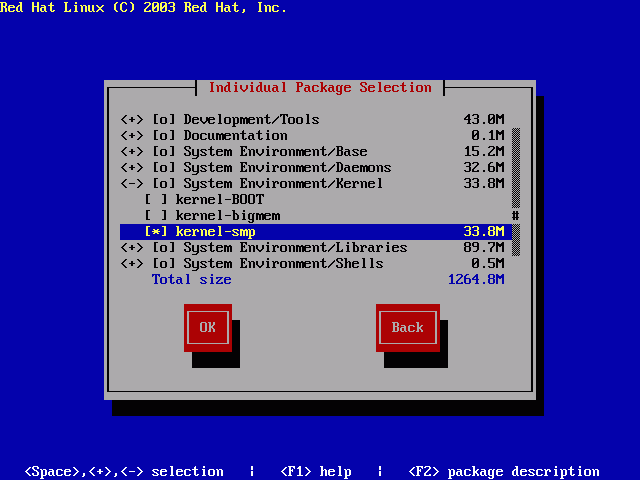The width and height of the screenshot is (640, 480).
Task: Toggle the System Environment/Daemons checkbox
Action: click(164, 167)
